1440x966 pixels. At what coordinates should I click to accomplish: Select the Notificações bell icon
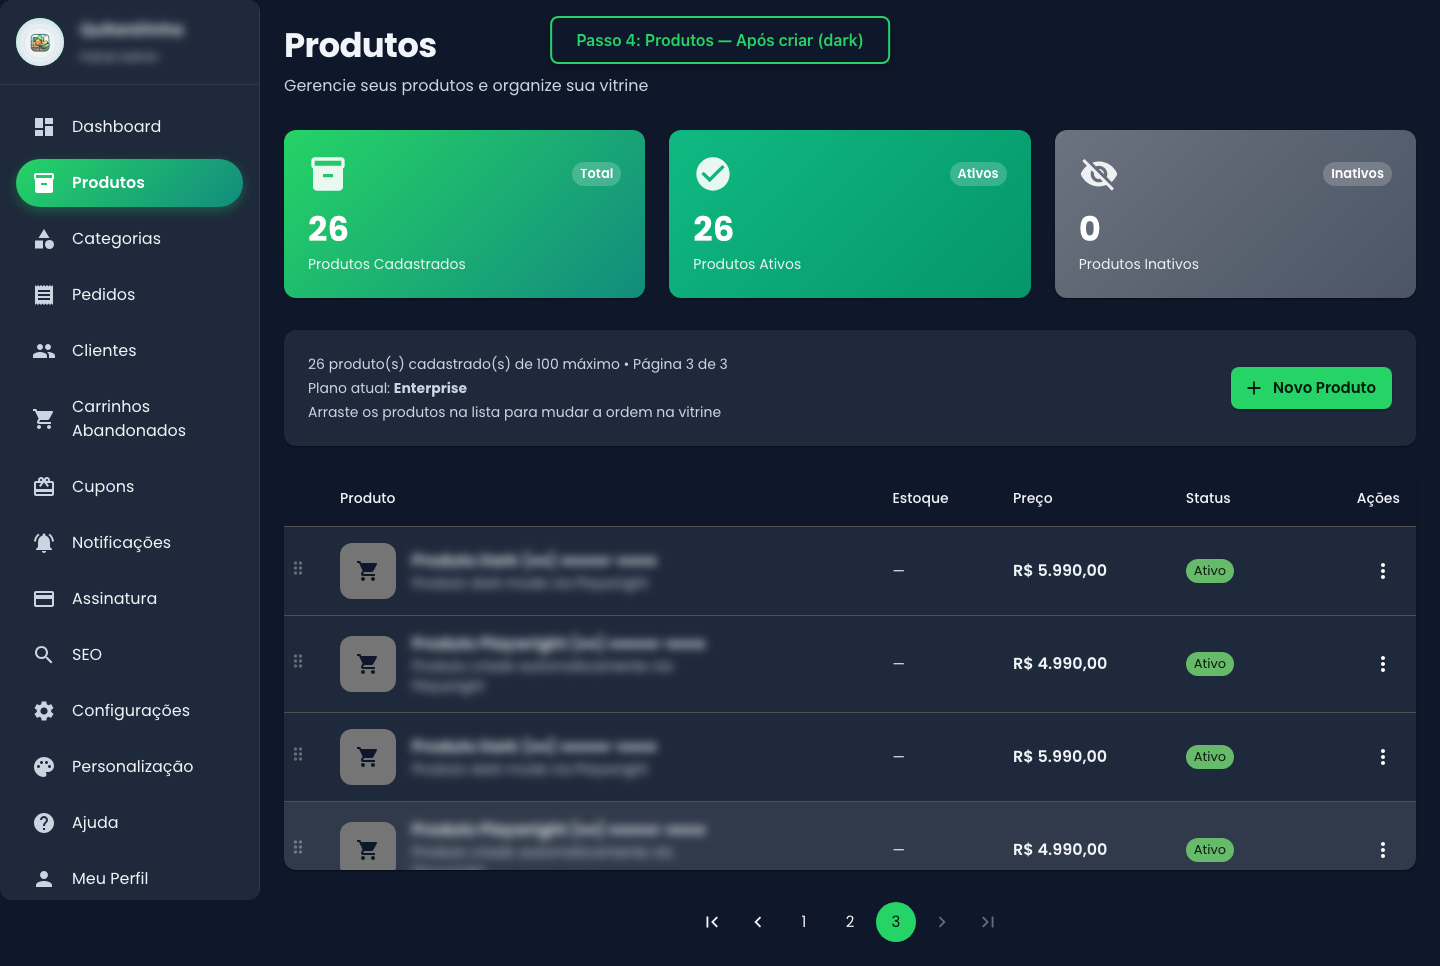click(x=43, y=542)
